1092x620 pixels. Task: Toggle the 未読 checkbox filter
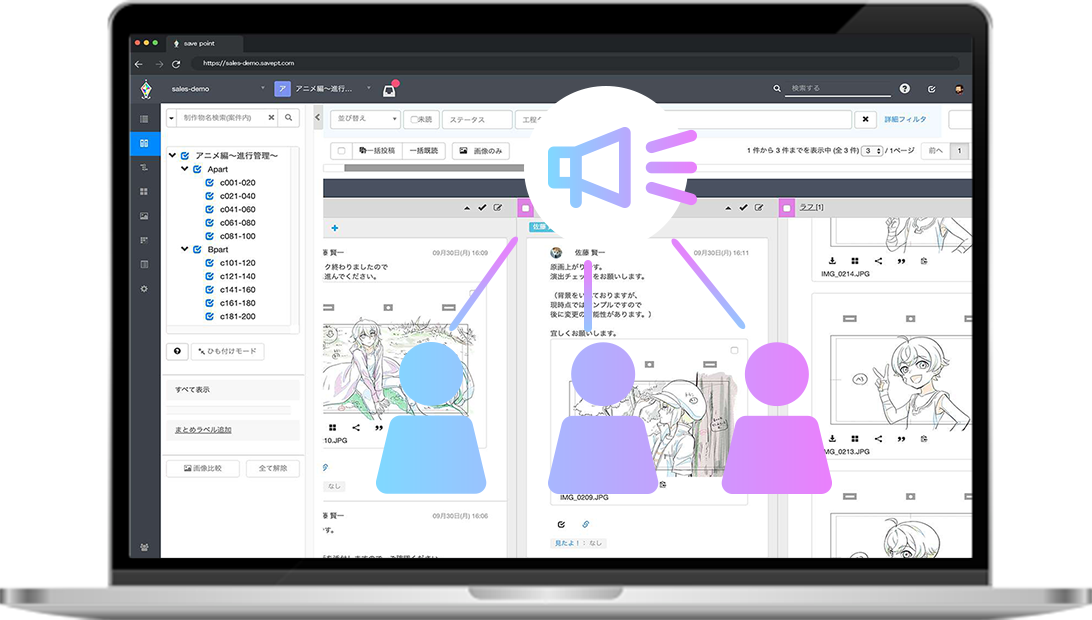tap(414, 120)
